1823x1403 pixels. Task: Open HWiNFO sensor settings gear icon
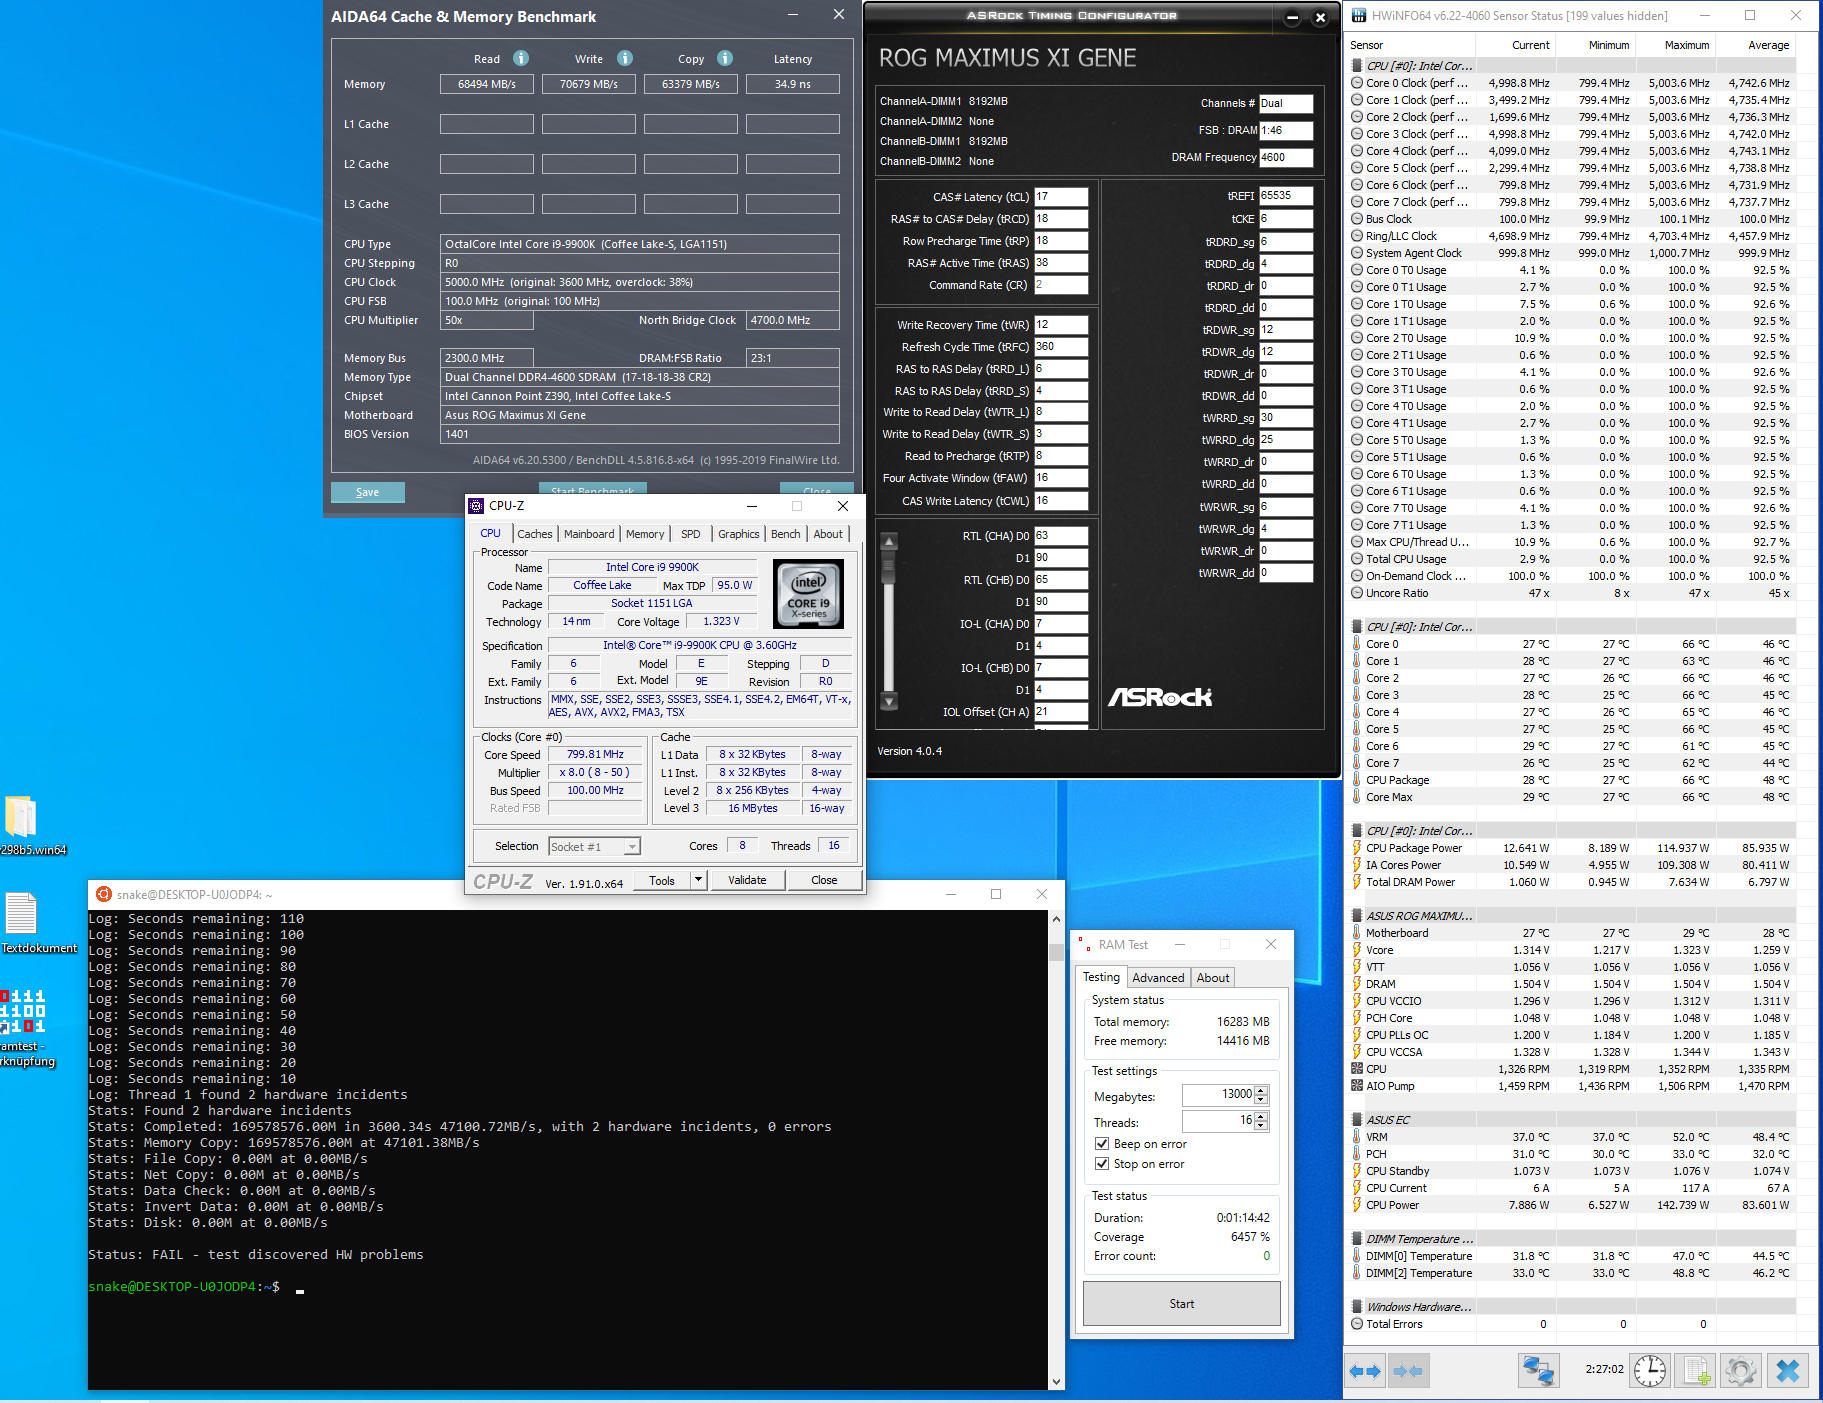point(1741,1371)
